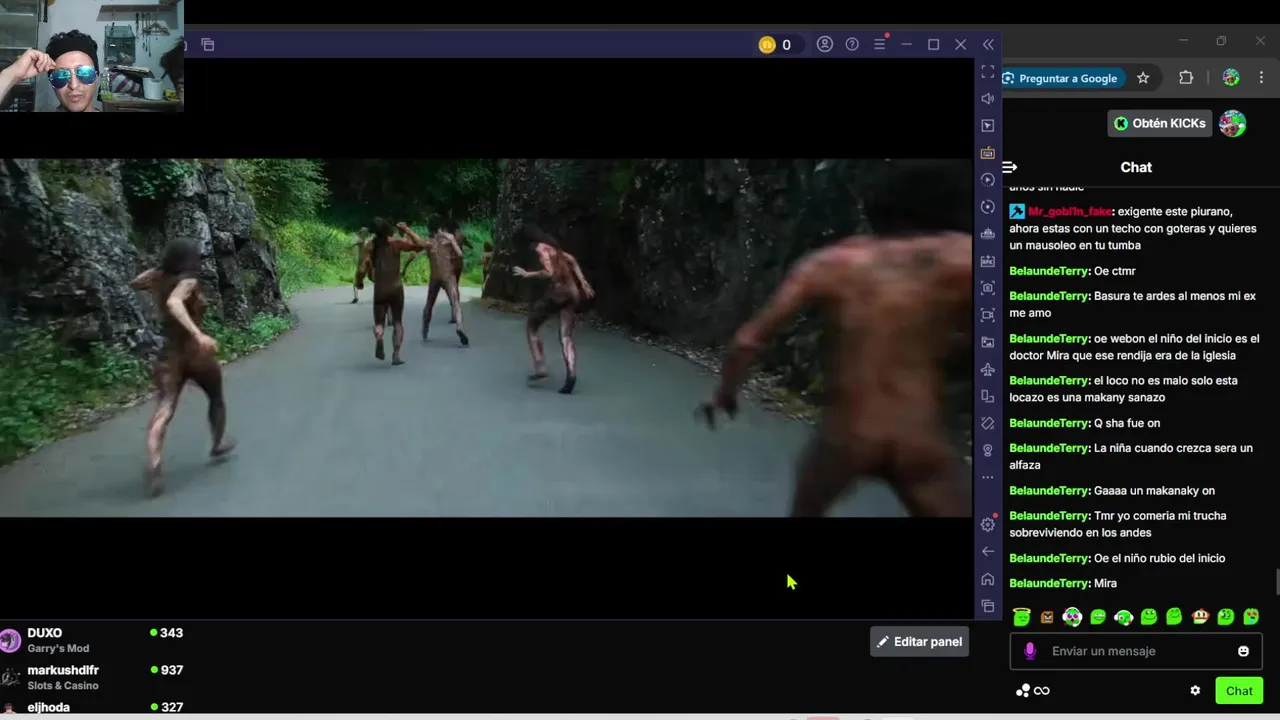Click the streamer webcam overlay thumbnail
1280x720 pixels.
(92, 55)
